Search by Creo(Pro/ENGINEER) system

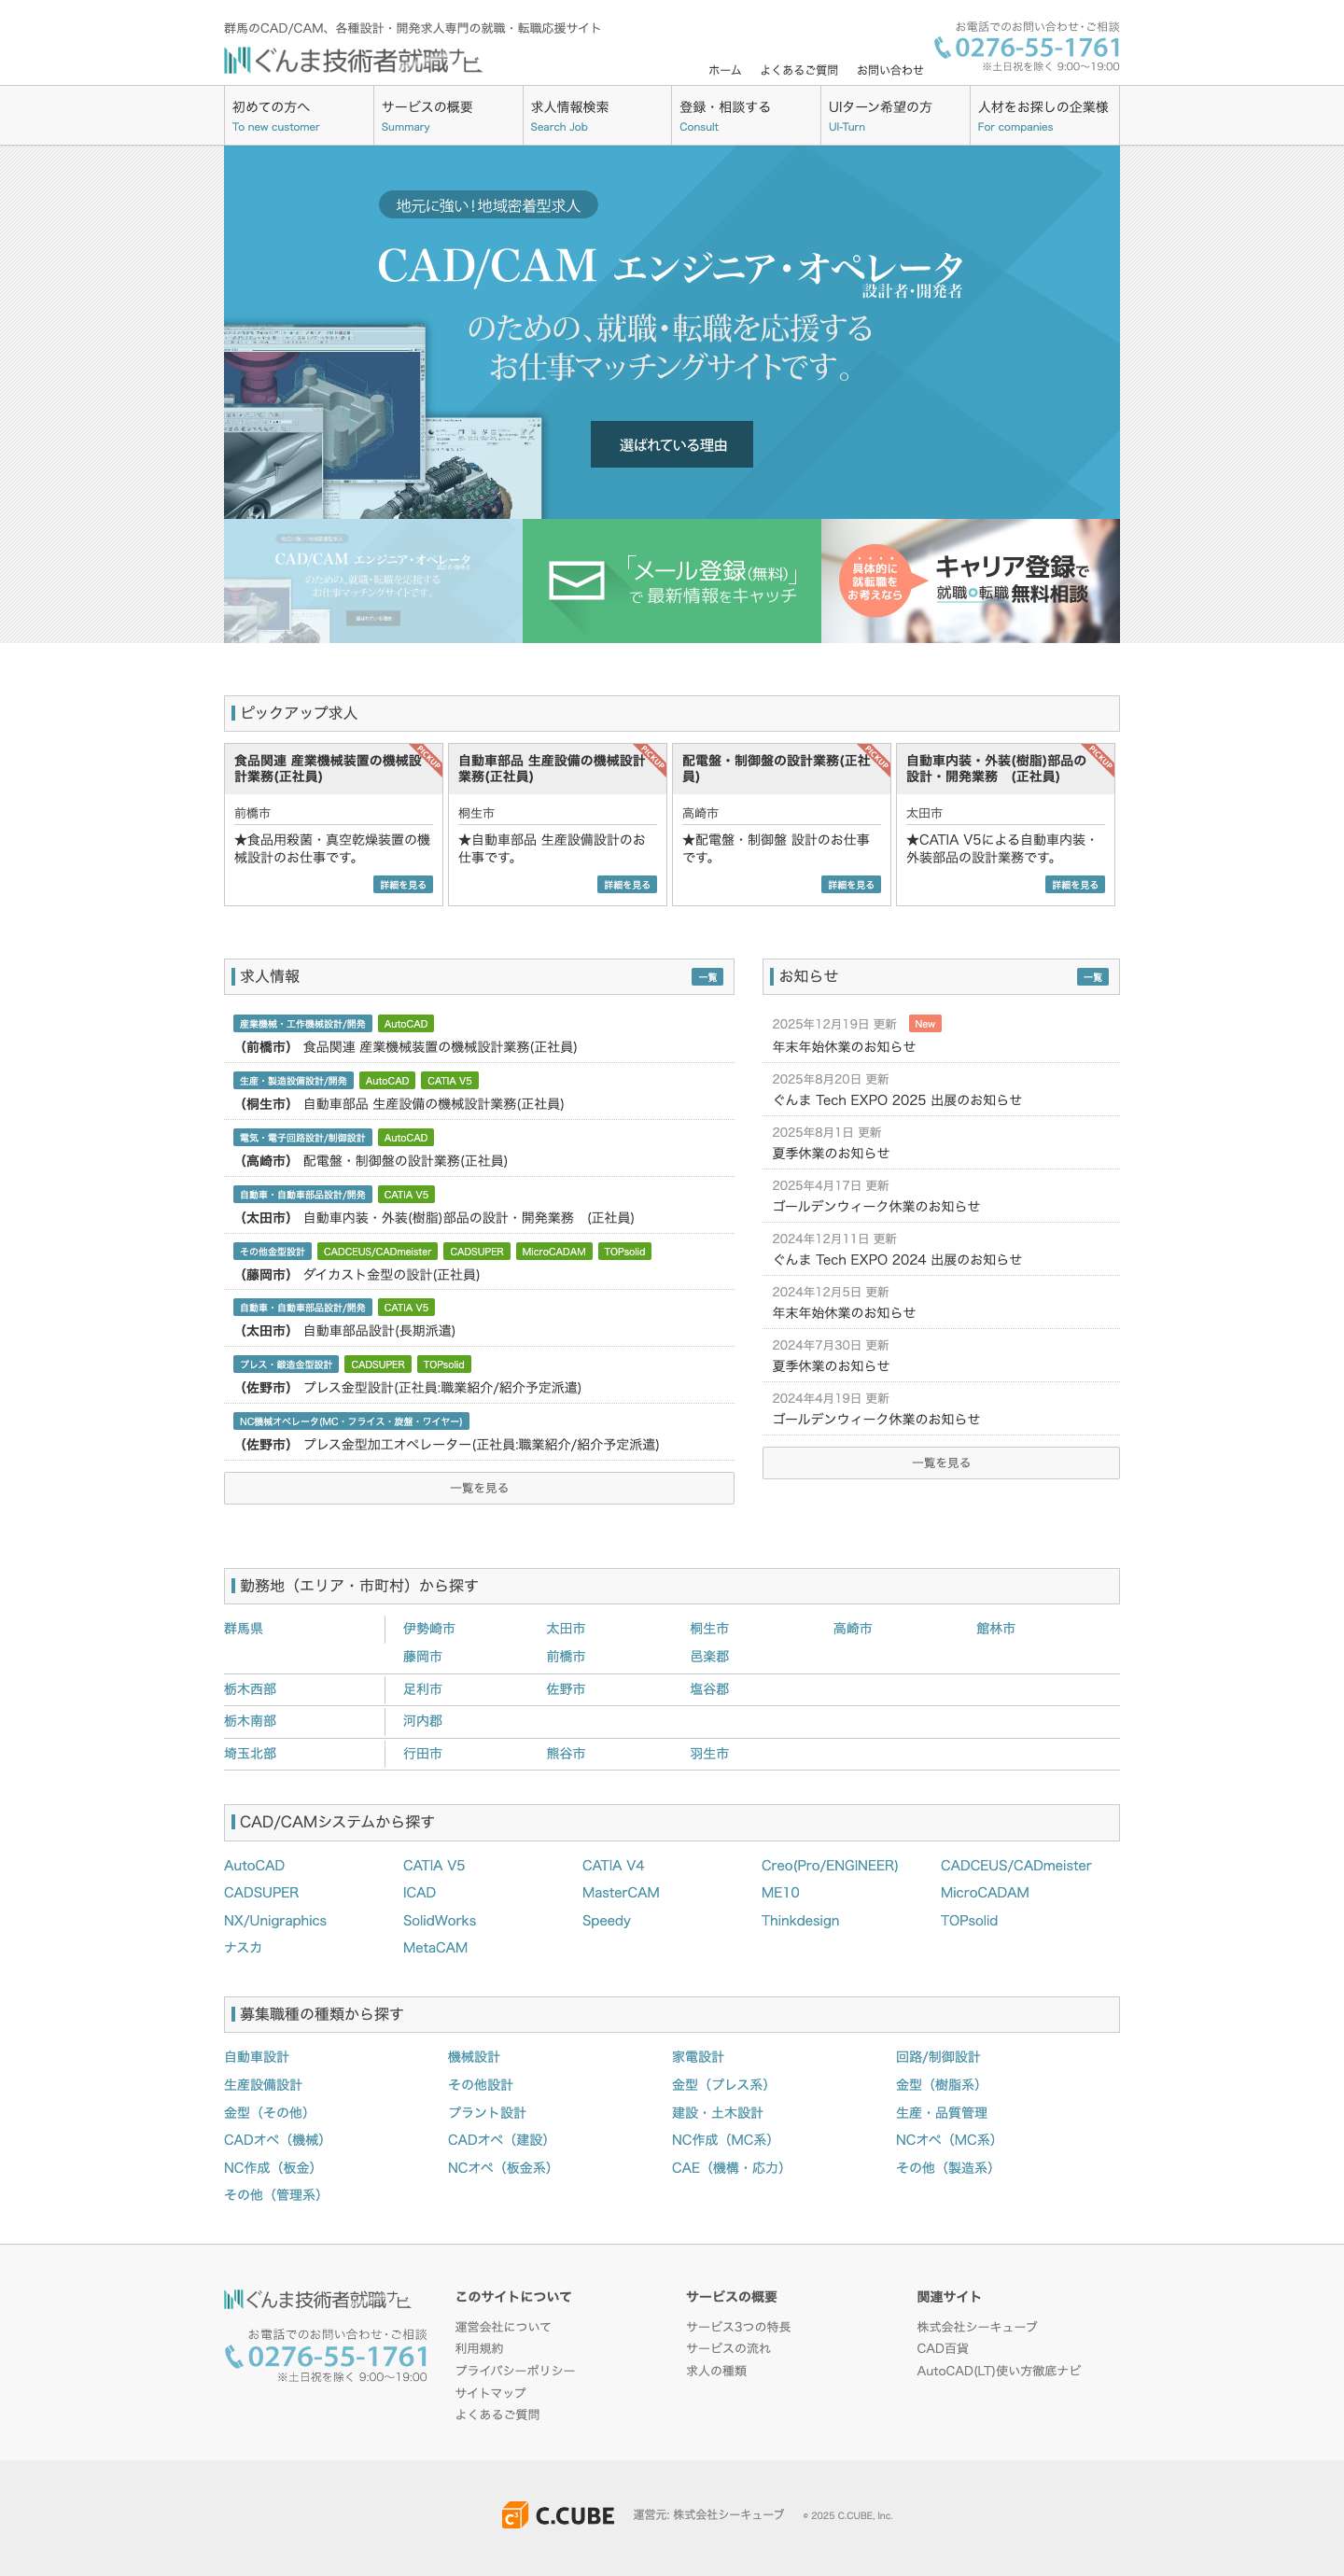[829, 1866]
